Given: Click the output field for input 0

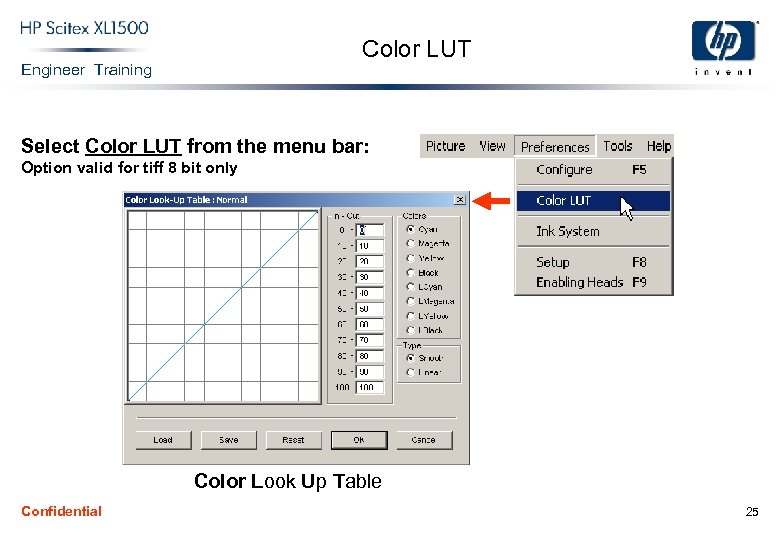Looking at the screenshot, I should [370, 230].
